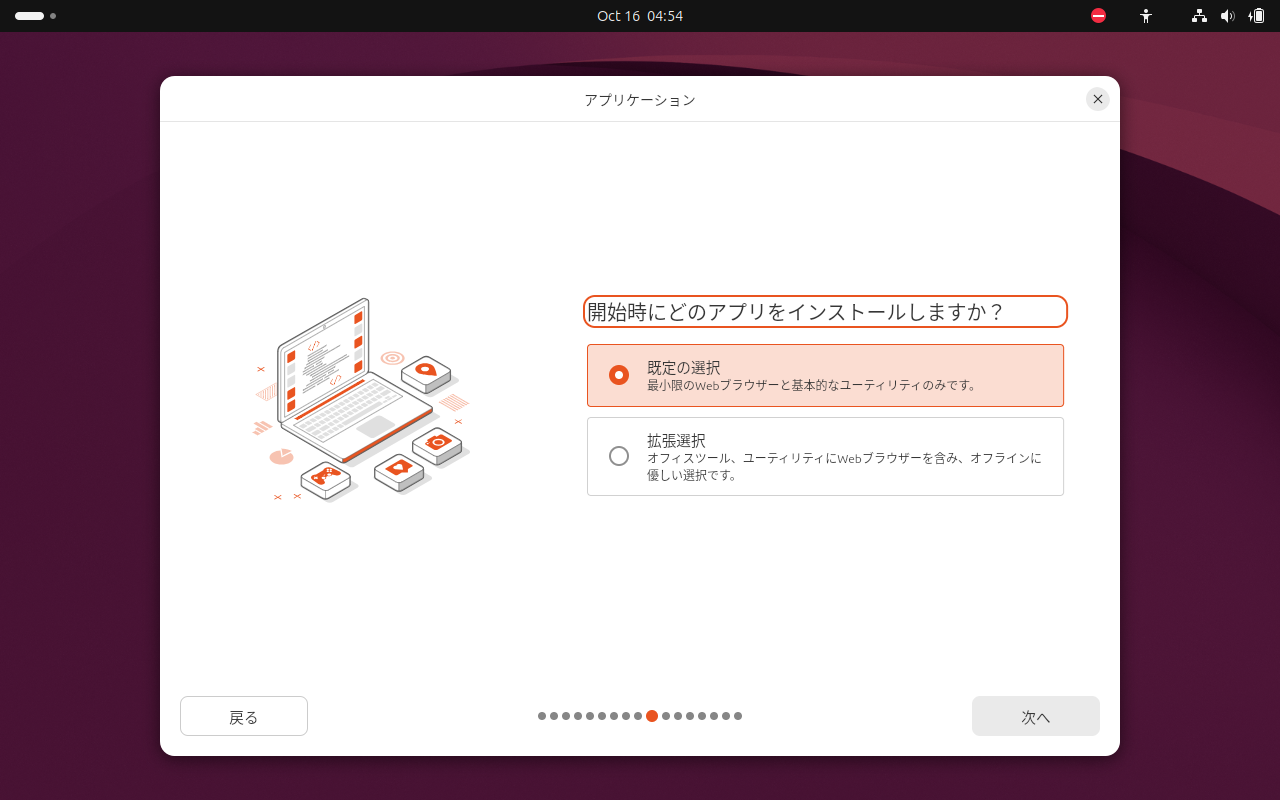Click the 次へ button
The height and width of the screenshot is (800, 1280).
pos(1036,716)
